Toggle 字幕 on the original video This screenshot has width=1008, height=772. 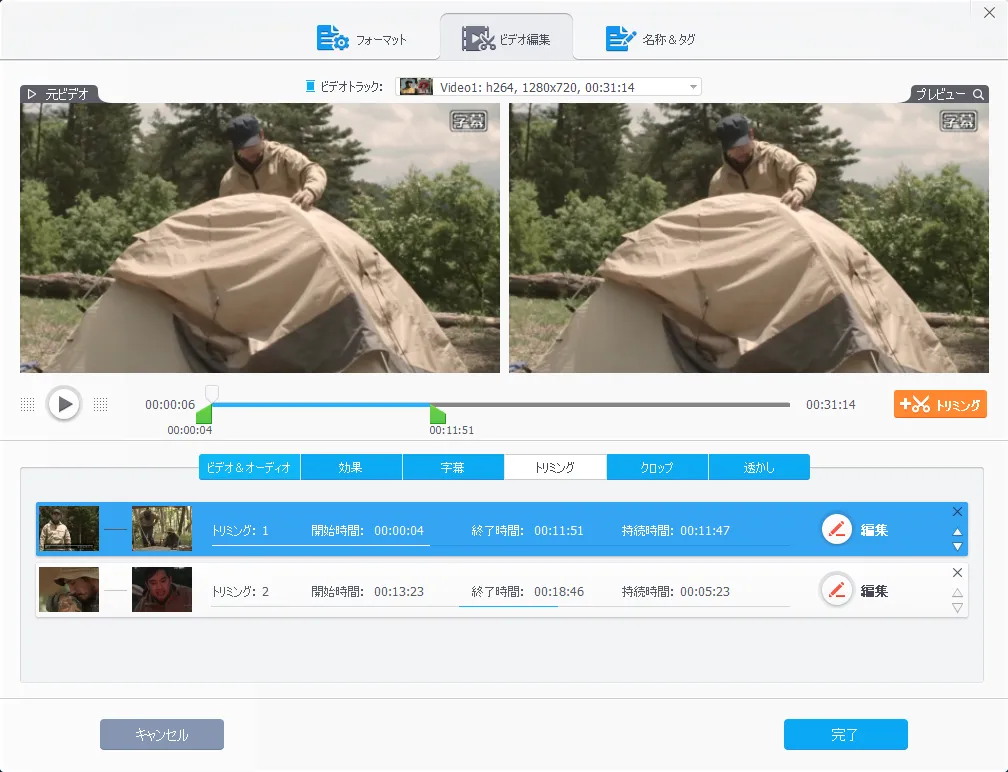(x=468, y=120)
